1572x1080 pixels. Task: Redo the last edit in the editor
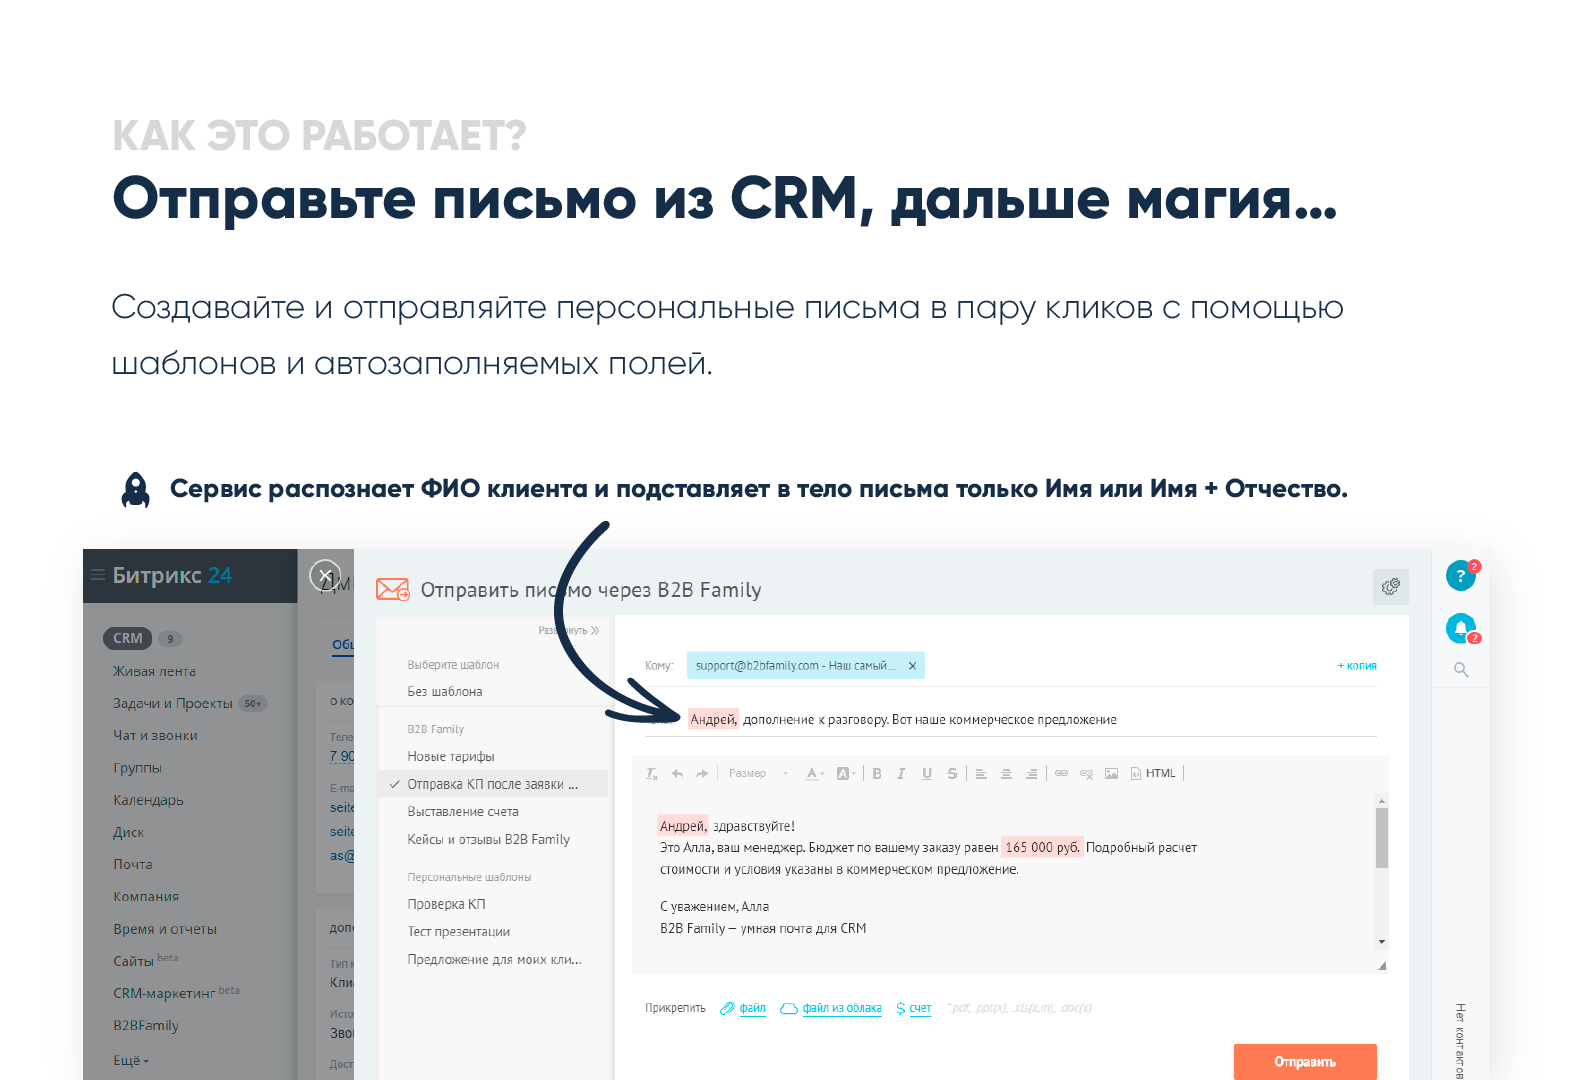coord(702,773)
